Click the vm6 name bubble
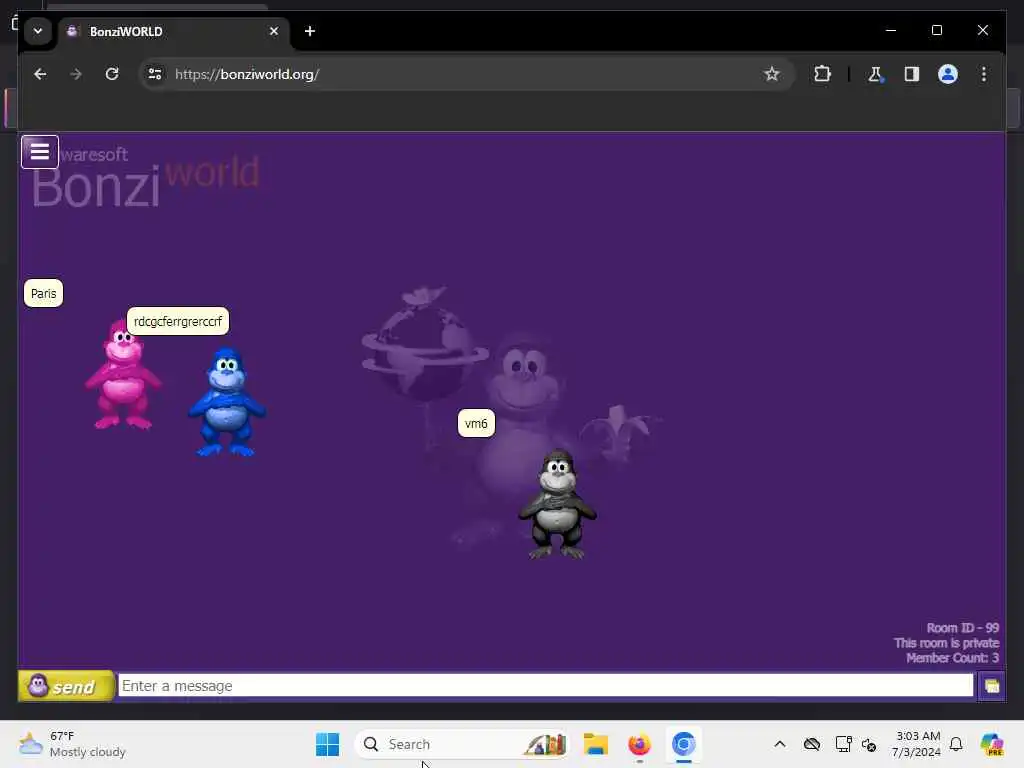 tap(476, 423)
